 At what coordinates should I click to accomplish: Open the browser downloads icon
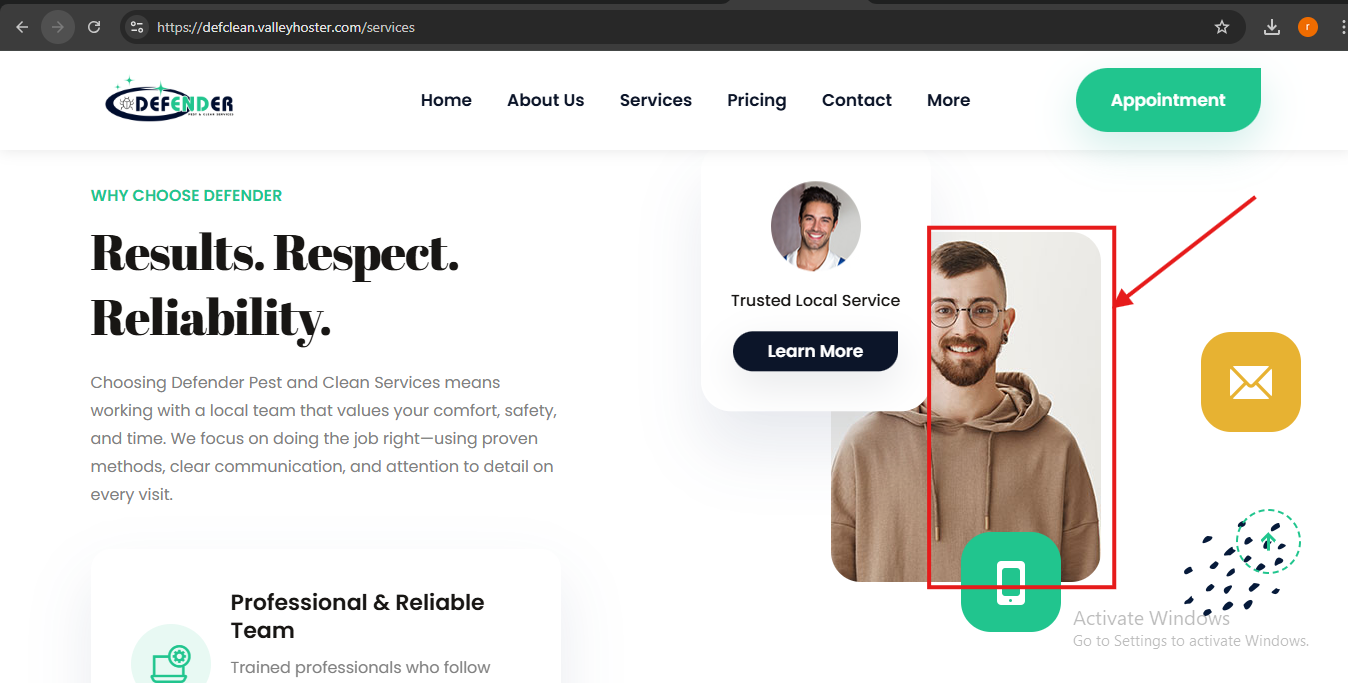pyautogui.click(x=1272, y=27)
